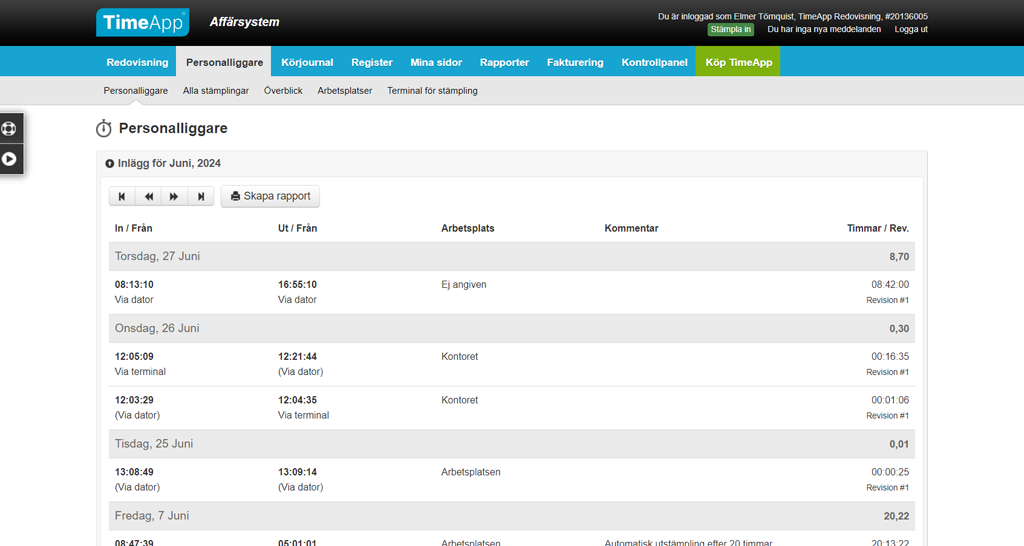Go to previous month with rewind arrows
Image resolution: width=1024 pixels, height=546 pixels.
click(x=148, y=197)
